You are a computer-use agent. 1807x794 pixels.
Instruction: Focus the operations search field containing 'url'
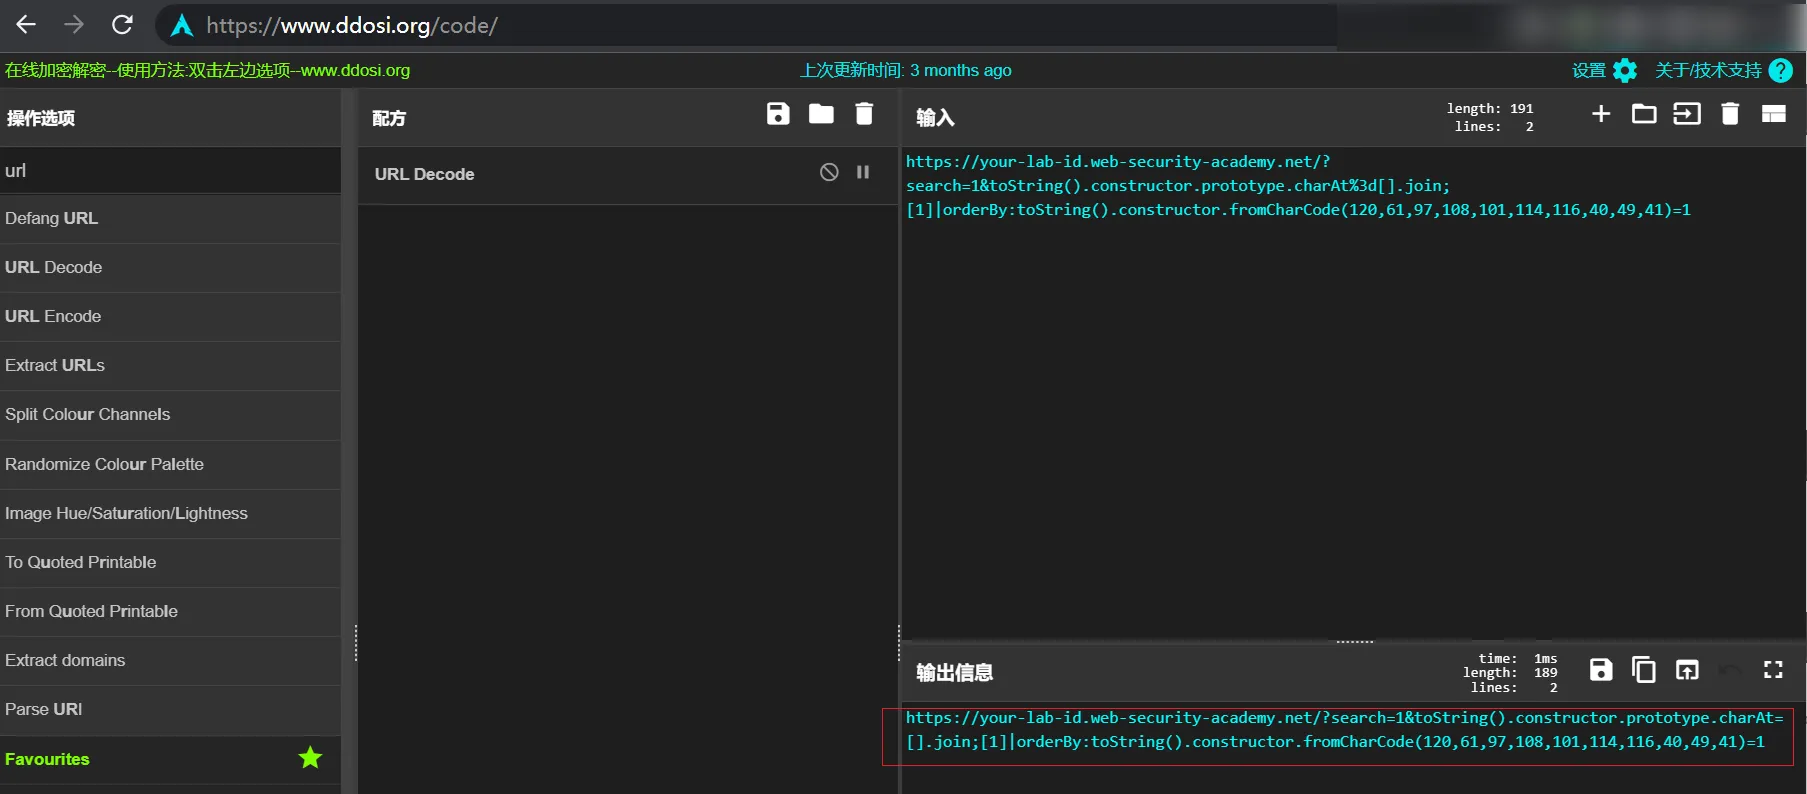click(x=170, y=170)
